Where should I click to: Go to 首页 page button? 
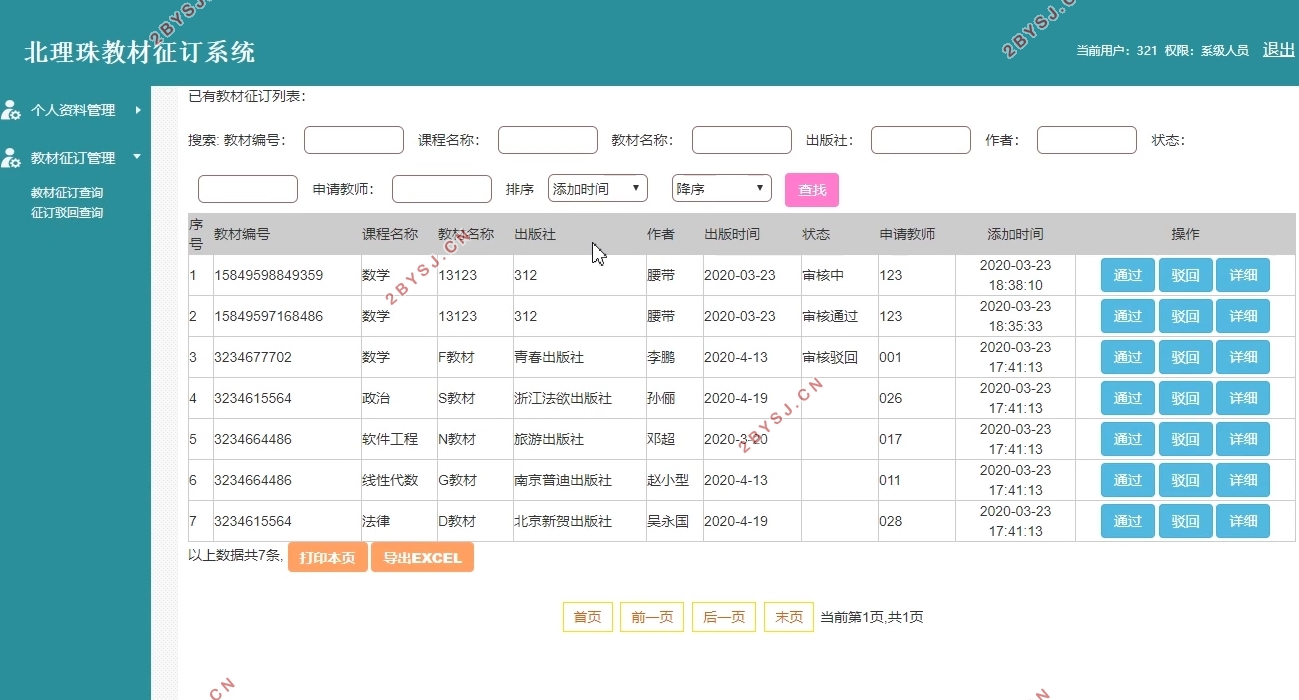(x=587, y=617)
